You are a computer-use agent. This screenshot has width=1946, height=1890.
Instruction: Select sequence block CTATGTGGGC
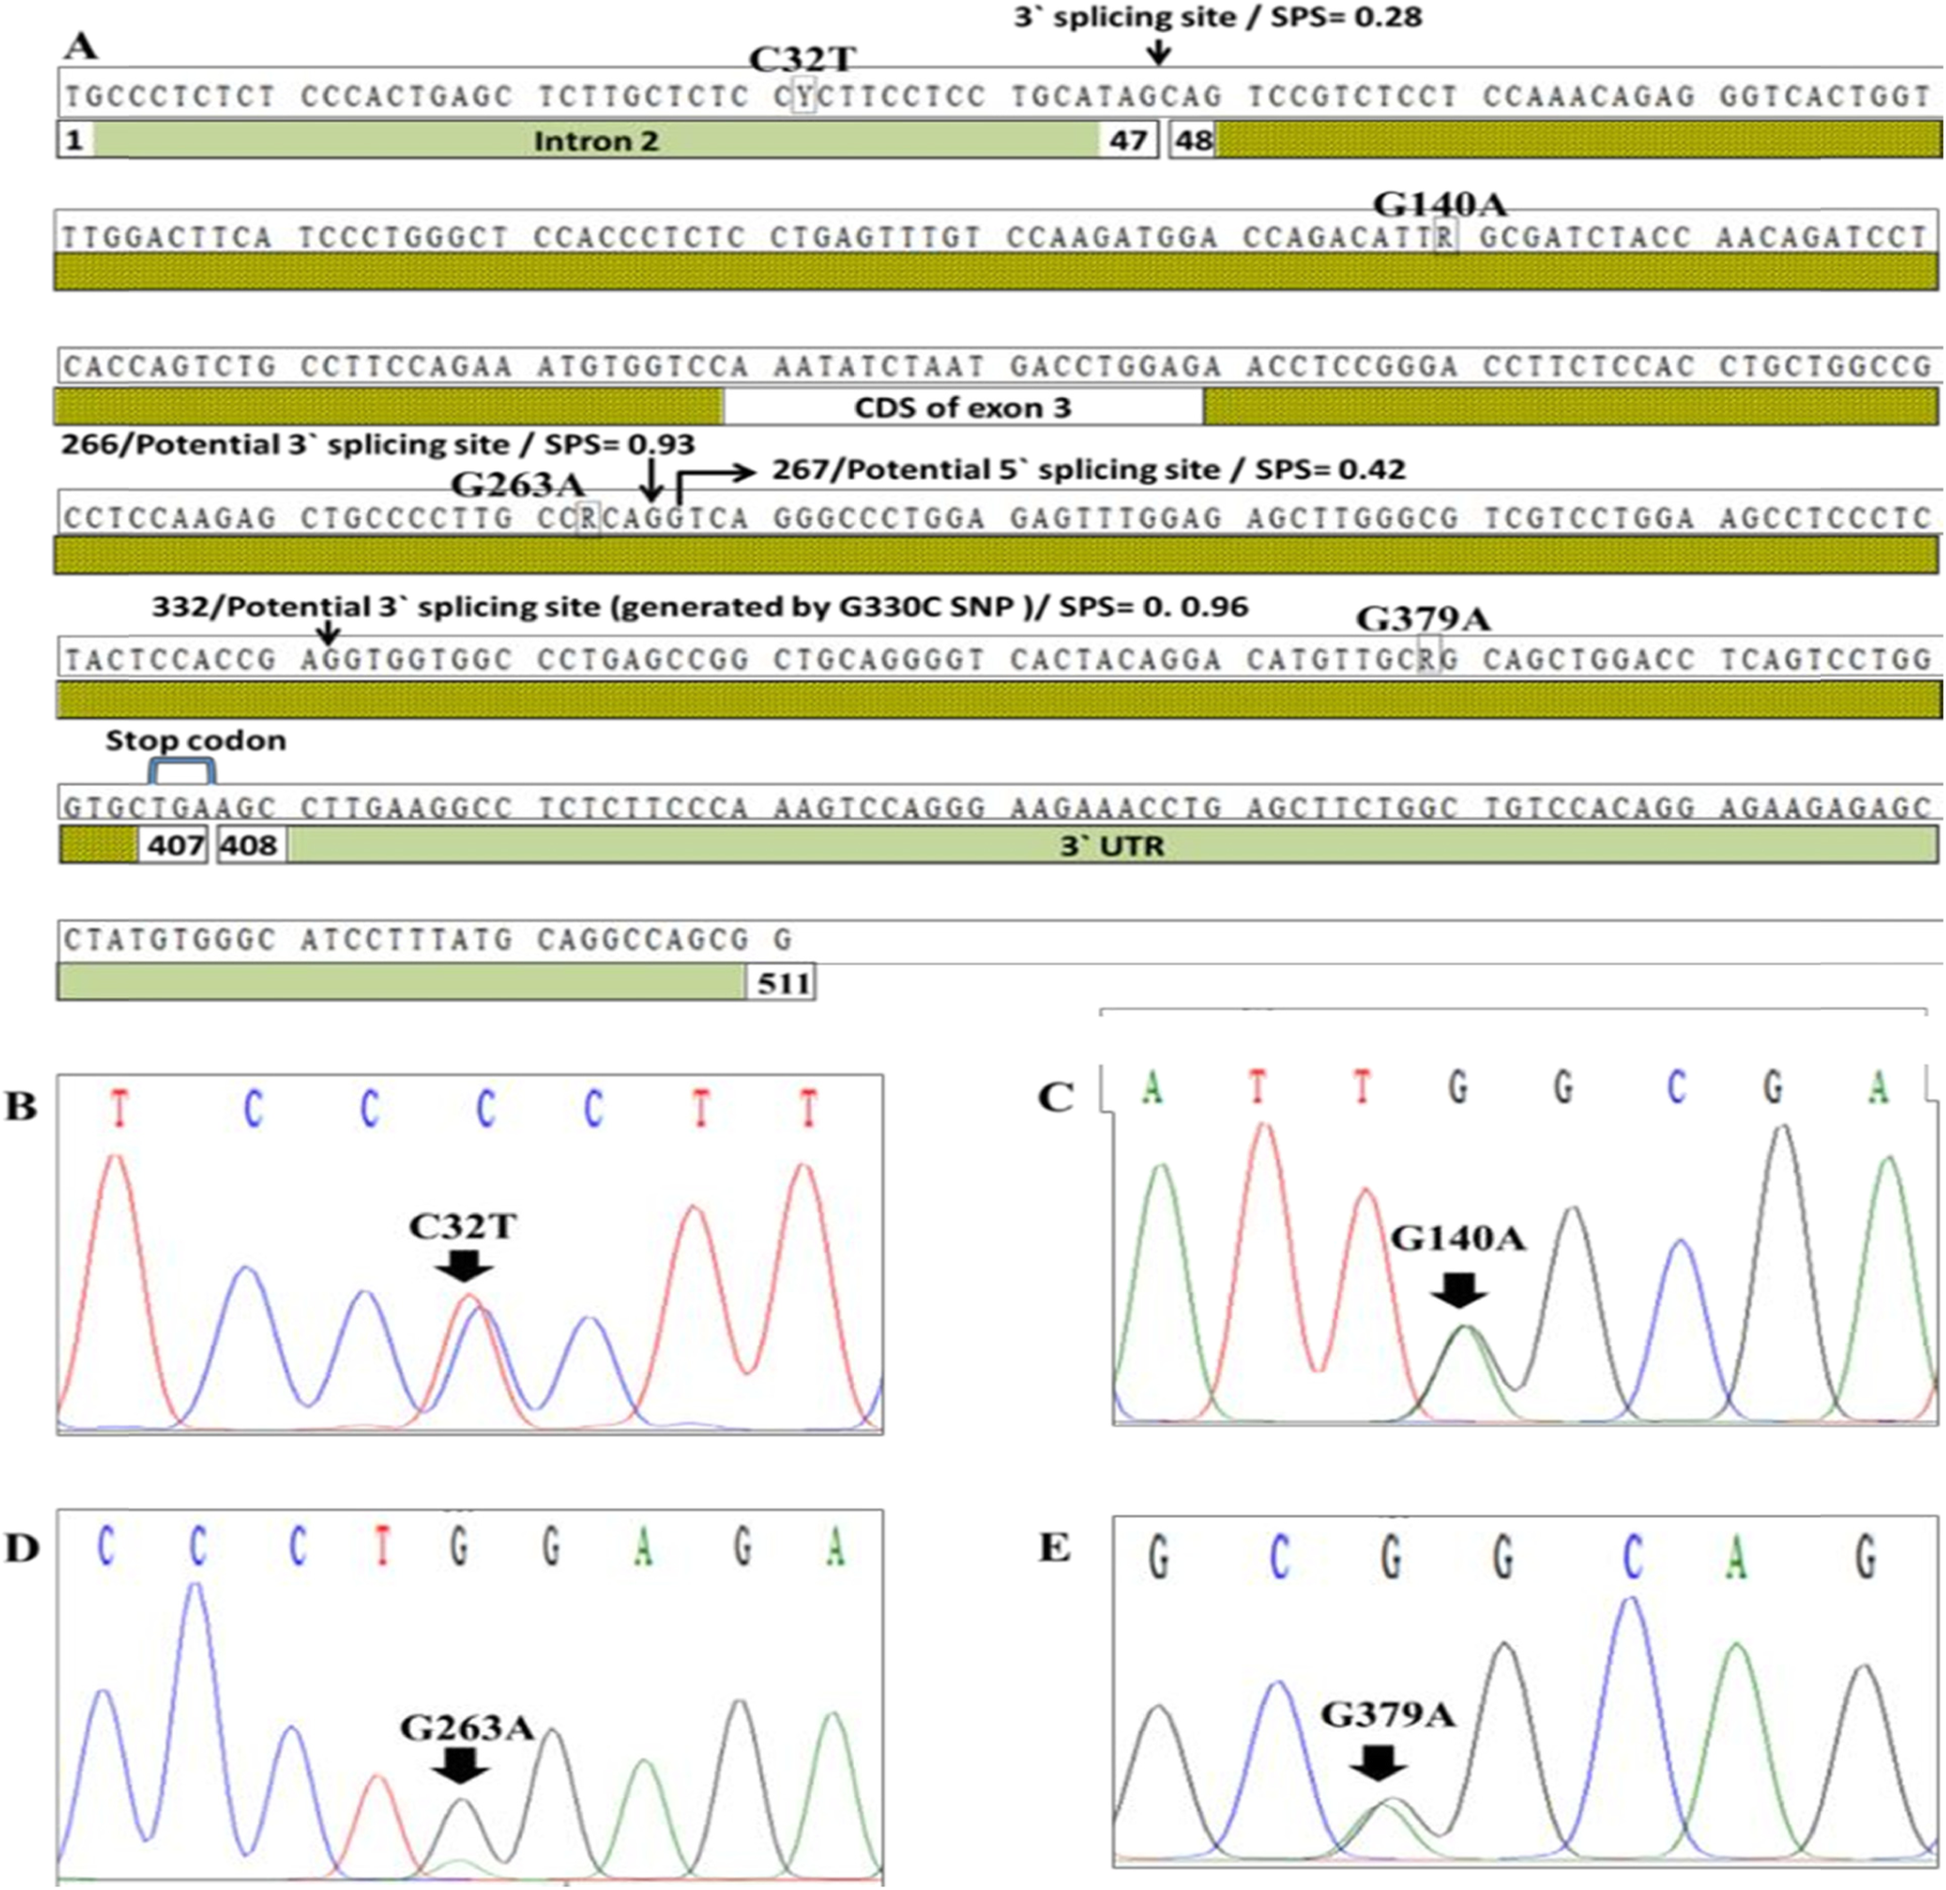[x=170, y=940]
